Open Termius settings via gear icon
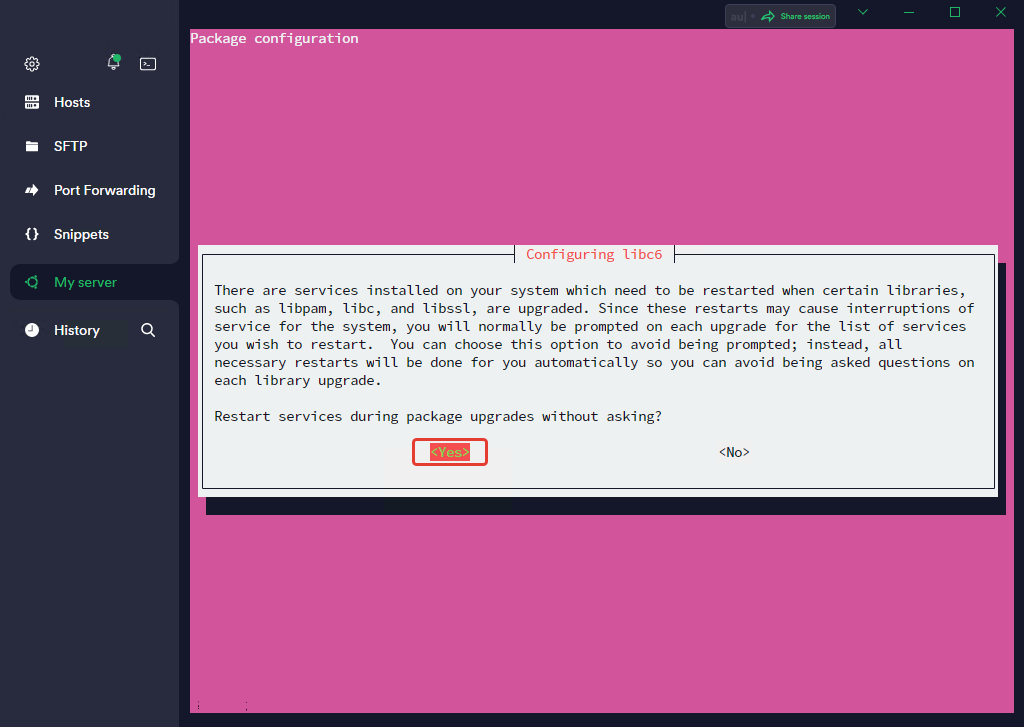 point(32,64)
